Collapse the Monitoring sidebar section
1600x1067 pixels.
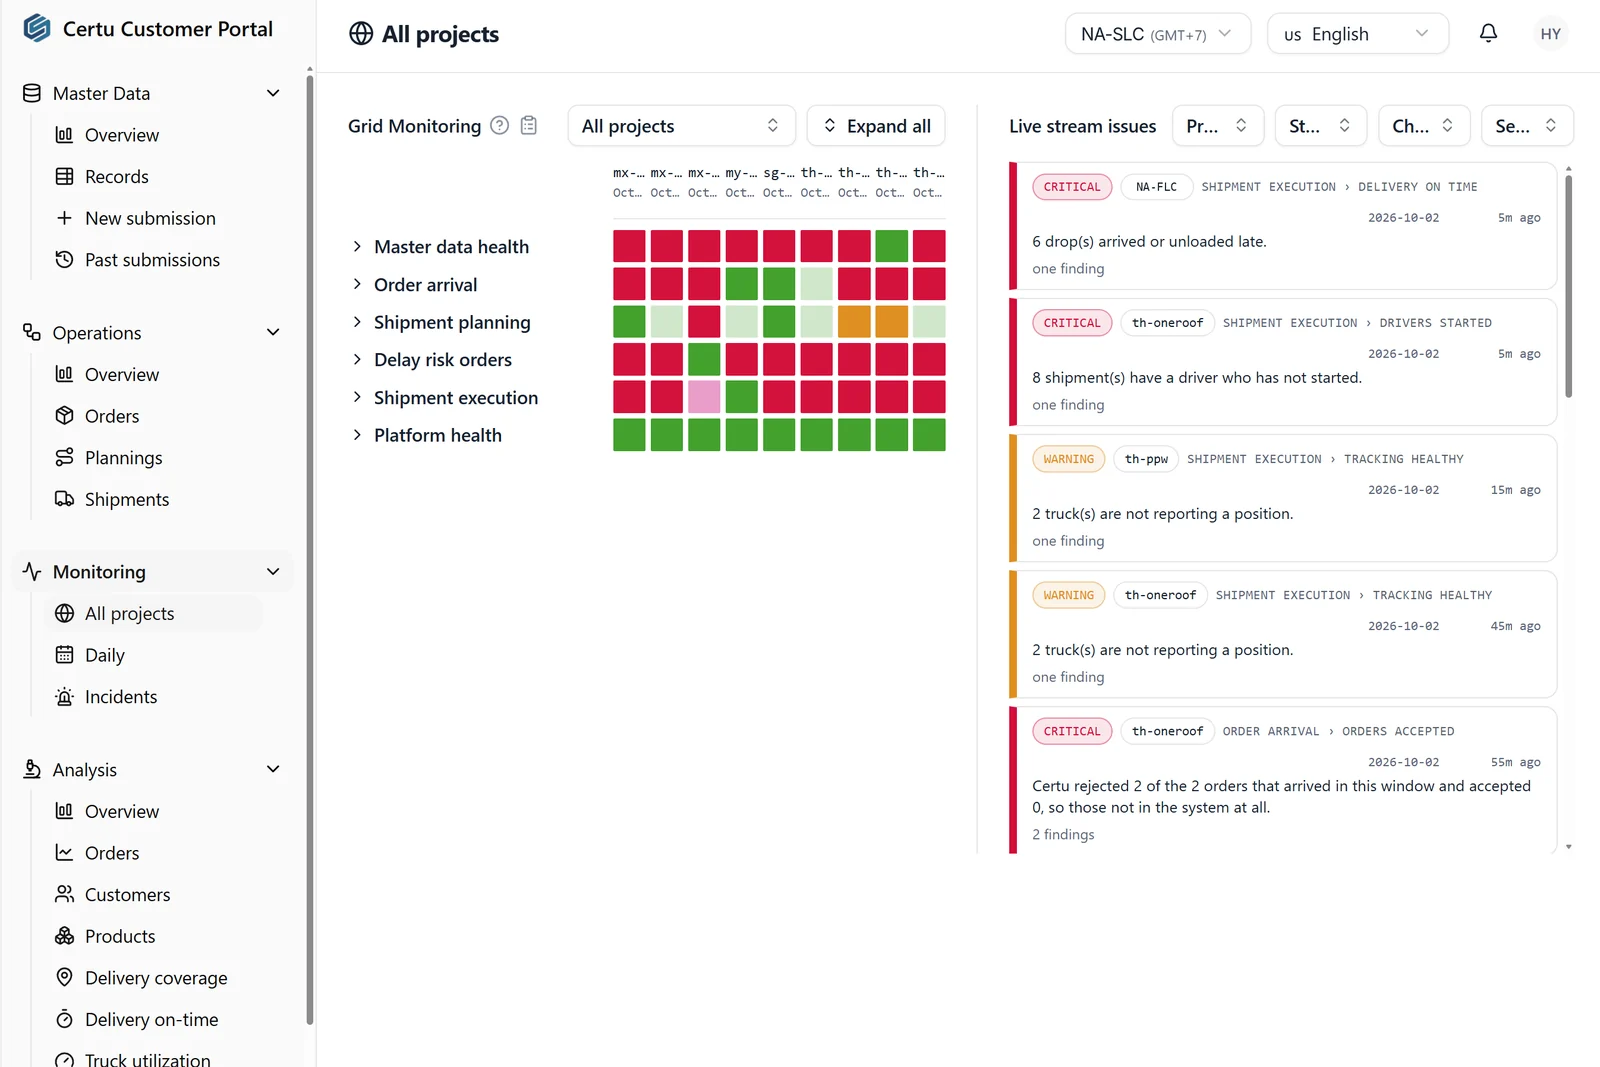point(273,571)
